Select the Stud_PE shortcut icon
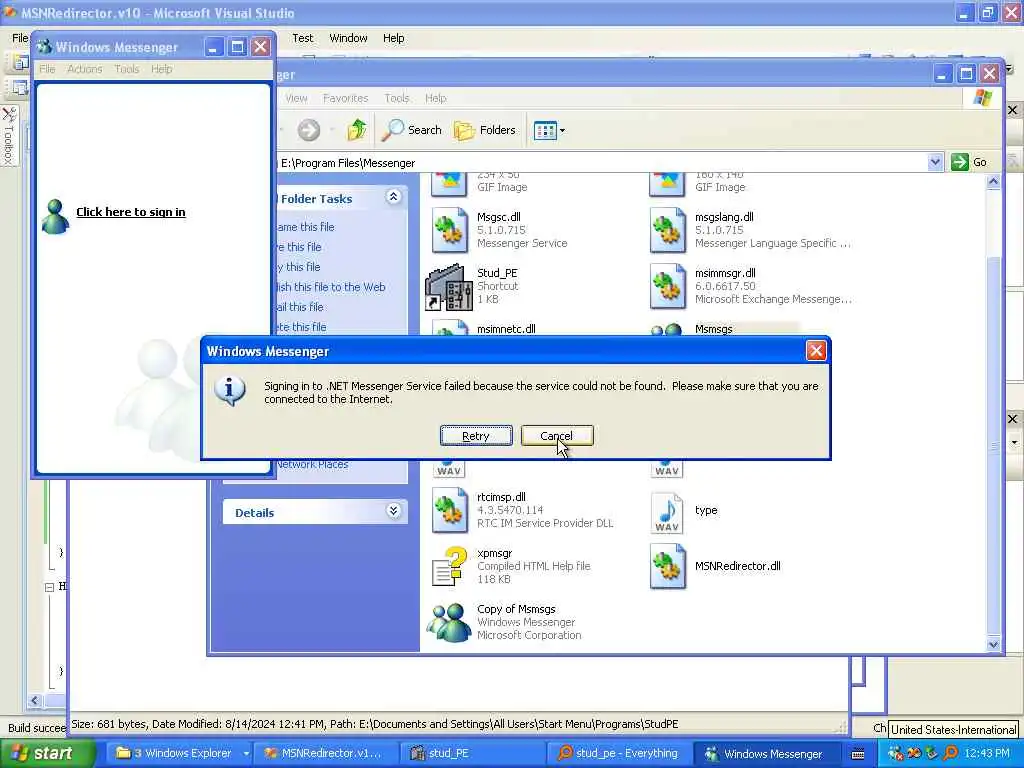This screenshot has height=768, width=1024. point(449,287)
